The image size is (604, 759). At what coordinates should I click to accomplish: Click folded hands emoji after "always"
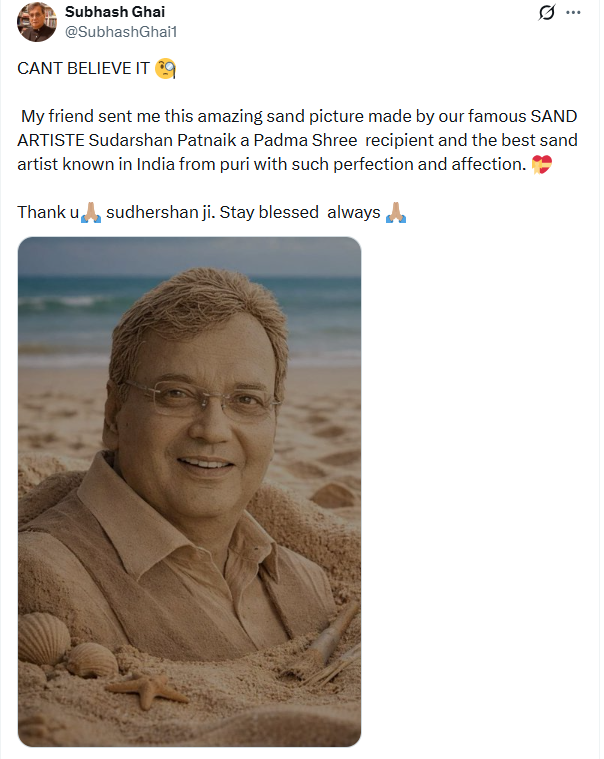(395, 213)
